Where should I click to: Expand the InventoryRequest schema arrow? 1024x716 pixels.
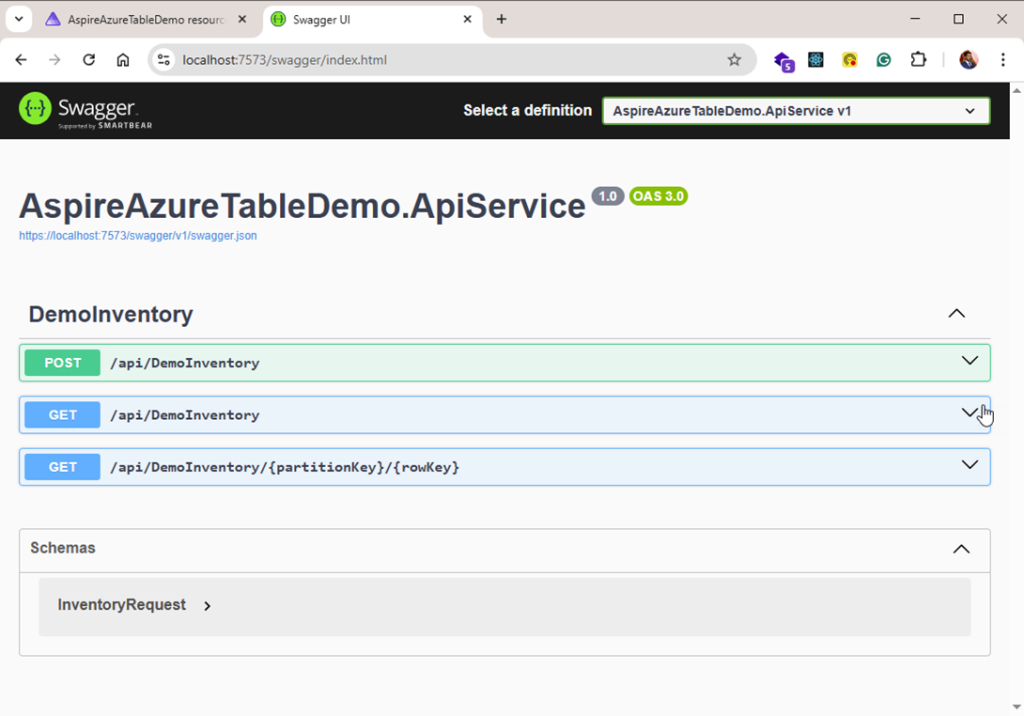207,604
